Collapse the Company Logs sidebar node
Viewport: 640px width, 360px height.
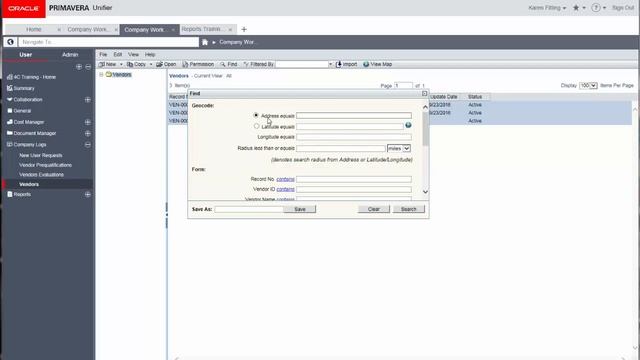tap(88, 144)
